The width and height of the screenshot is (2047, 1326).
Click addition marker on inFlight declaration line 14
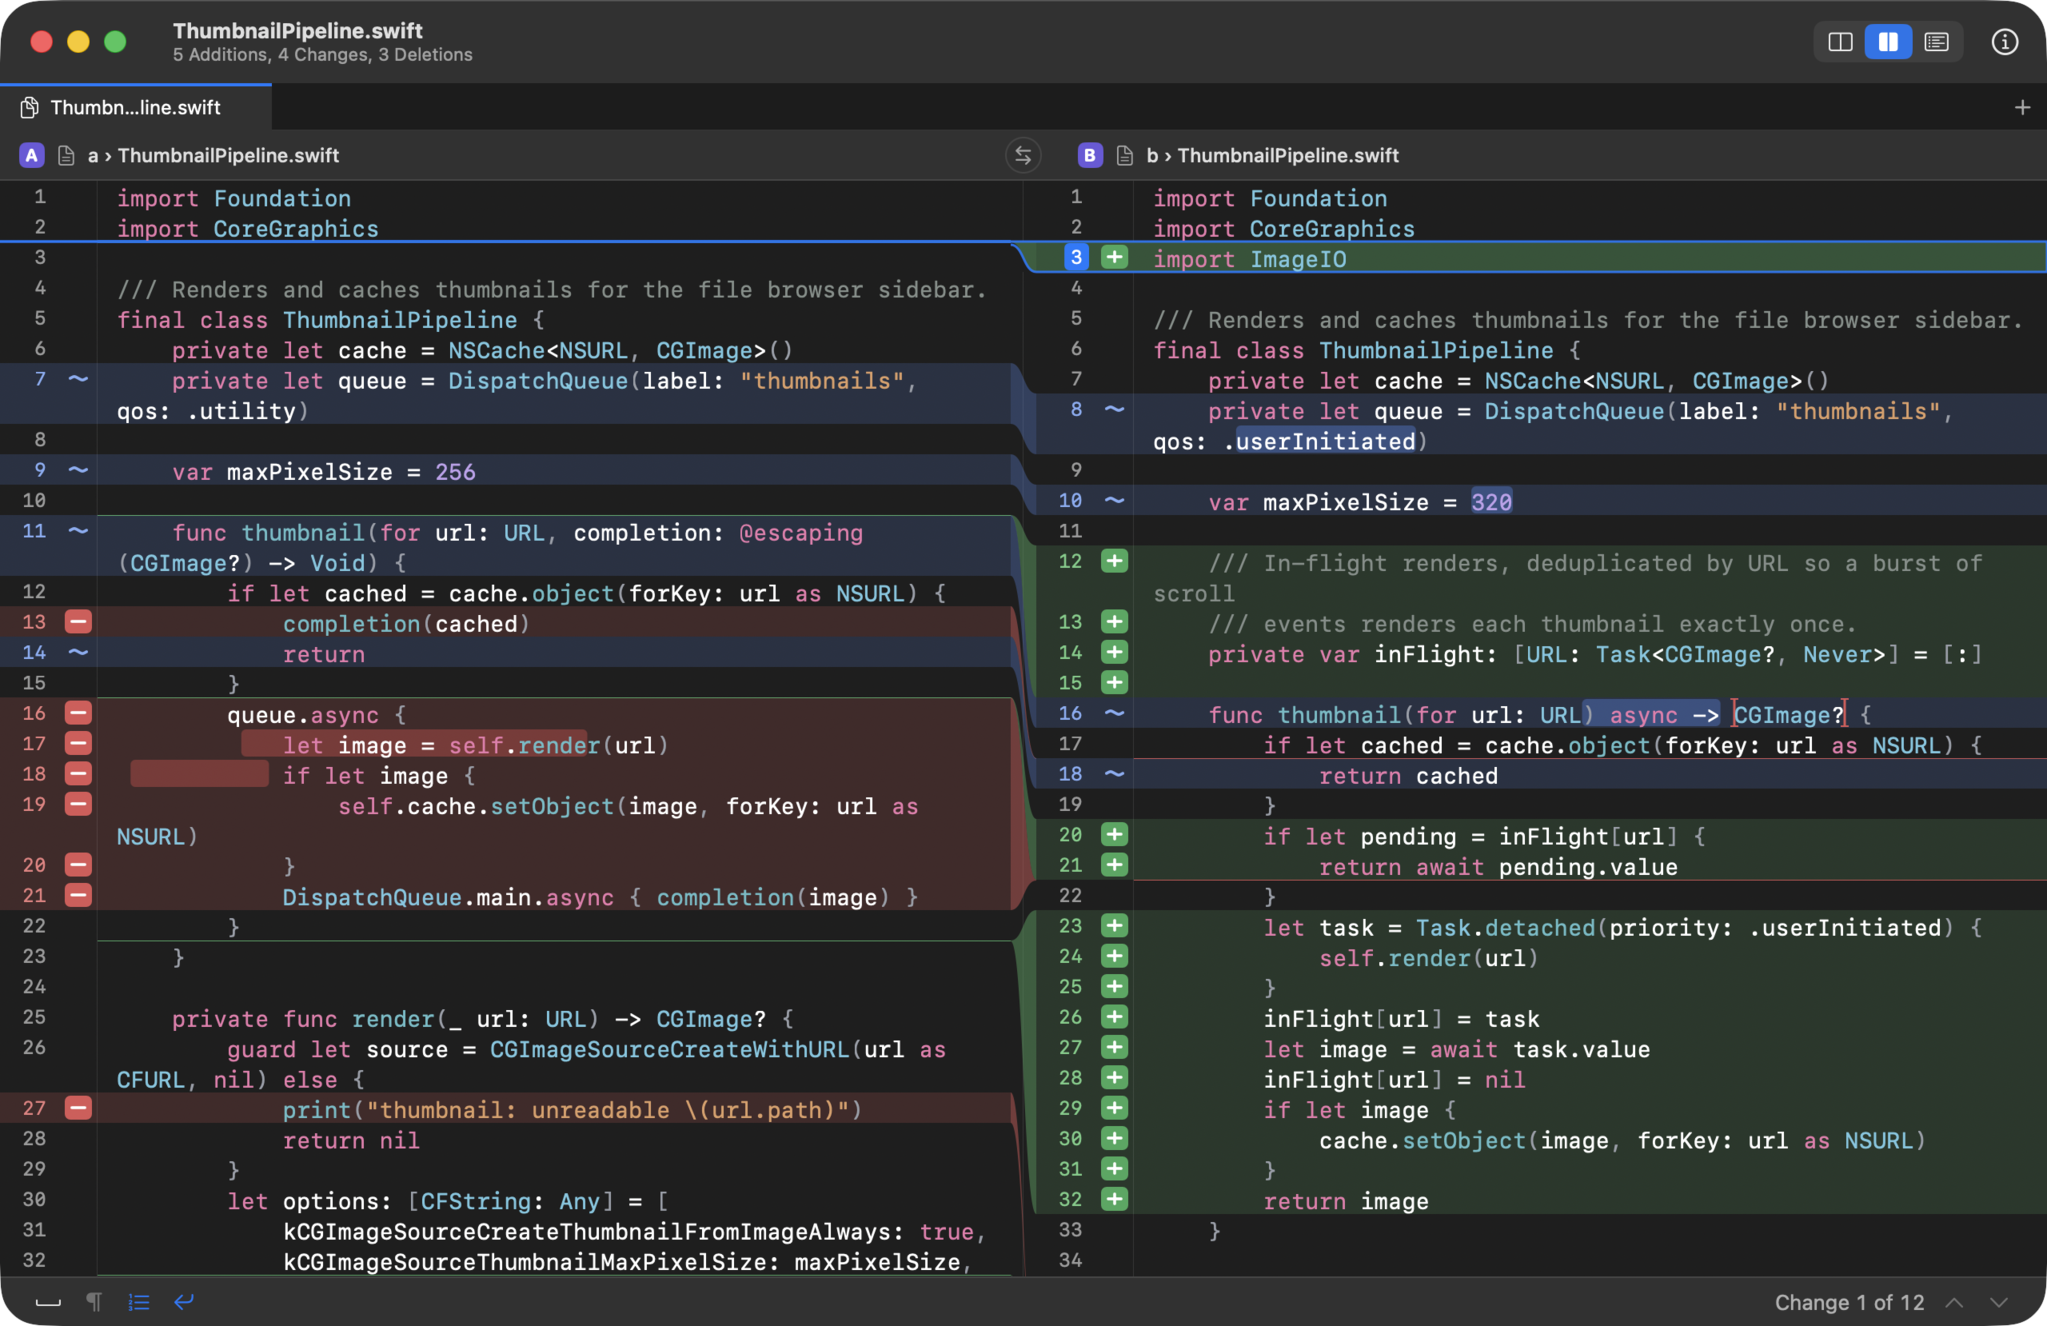click(x=1114, y=652)
